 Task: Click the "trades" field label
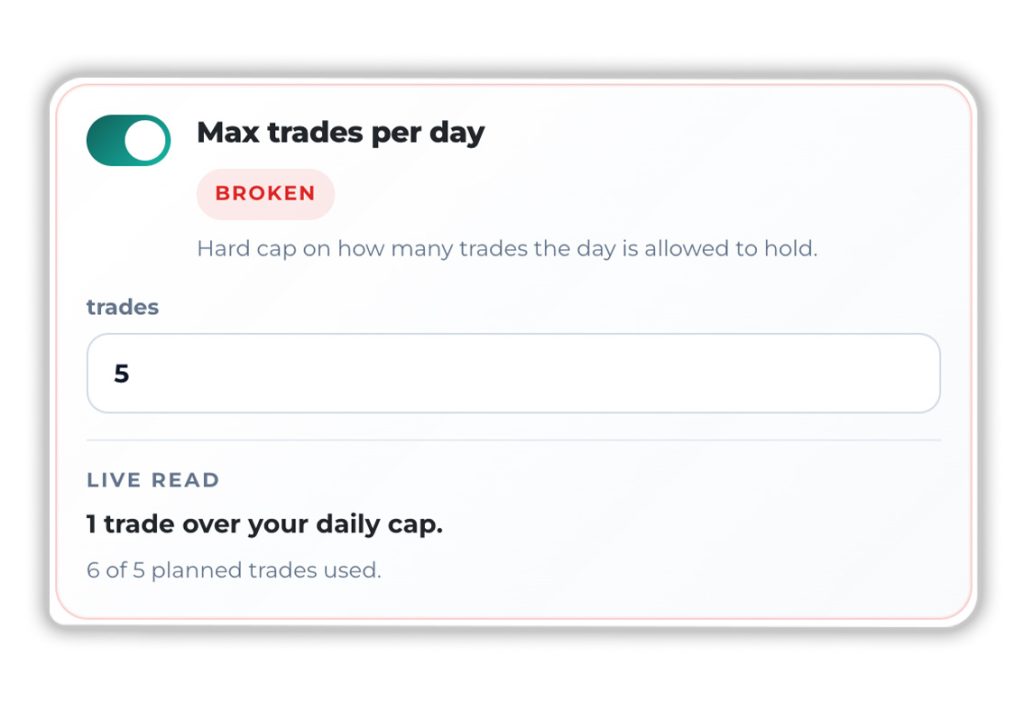pos(122,307)
